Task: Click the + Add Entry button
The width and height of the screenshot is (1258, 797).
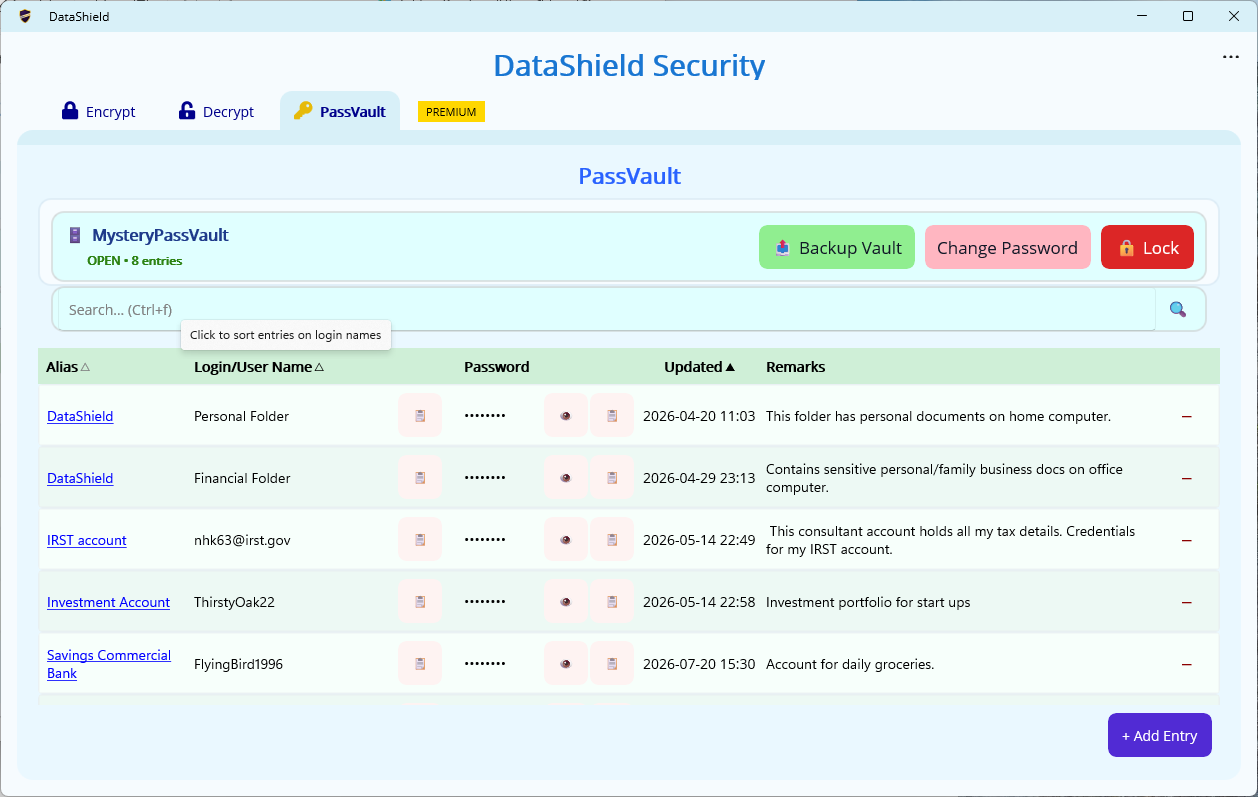Action: click(x=1159, y=735)
